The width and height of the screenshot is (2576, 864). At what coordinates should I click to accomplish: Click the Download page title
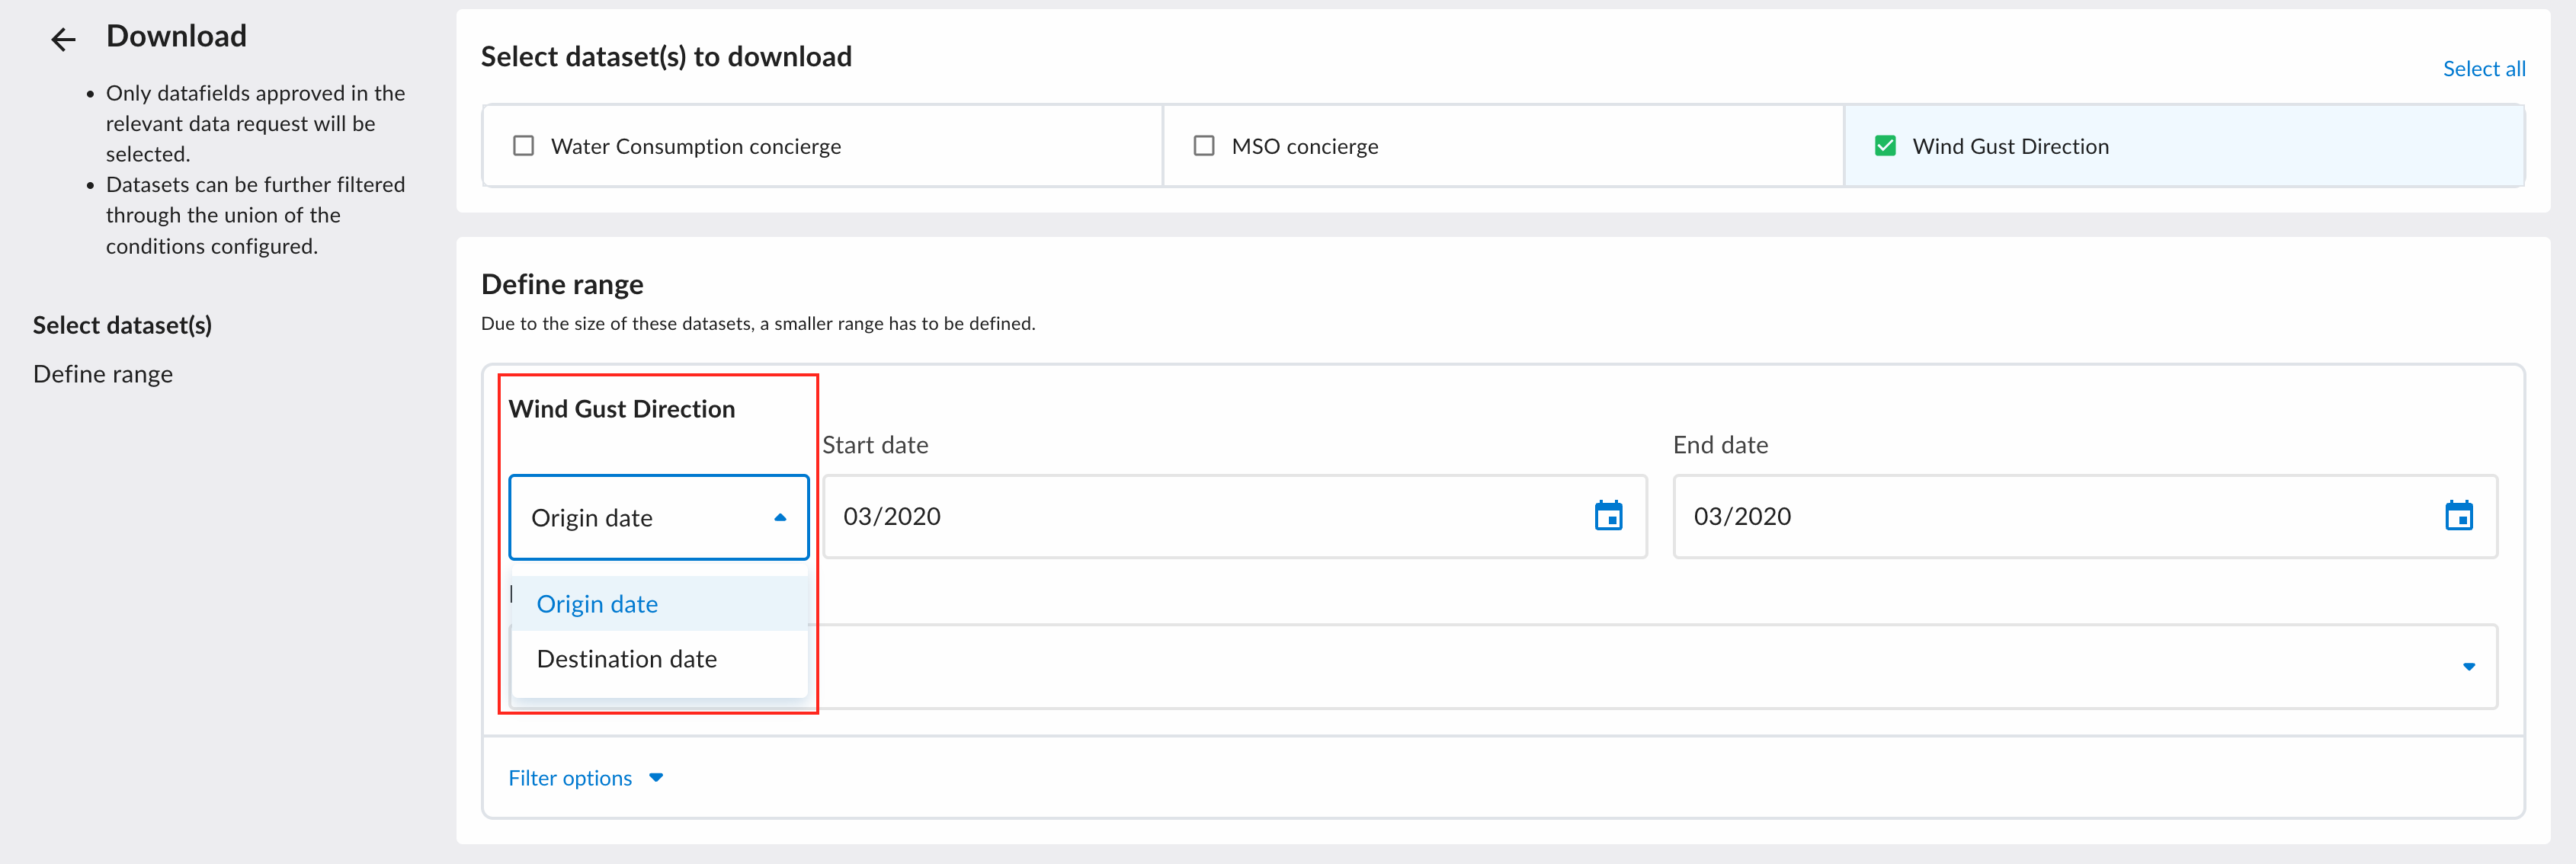click(x=176, y=36)
